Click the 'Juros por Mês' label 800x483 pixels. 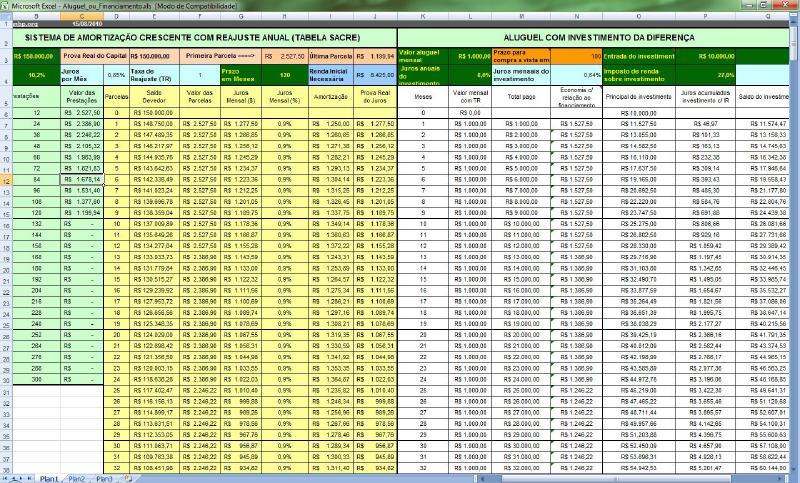82,75
